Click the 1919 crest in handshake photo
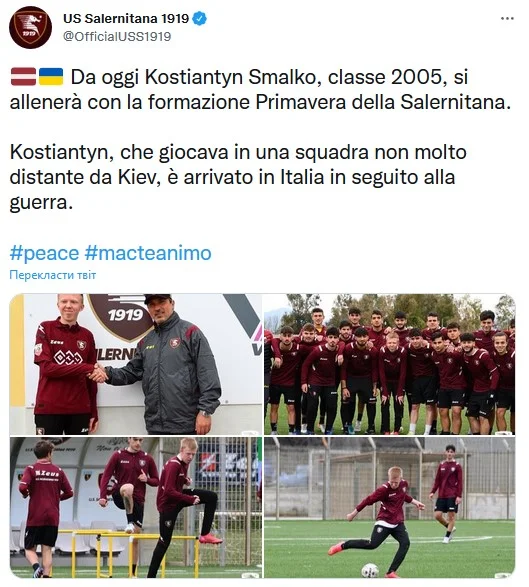This screenshot has width=529, height=587. (121, 316)
